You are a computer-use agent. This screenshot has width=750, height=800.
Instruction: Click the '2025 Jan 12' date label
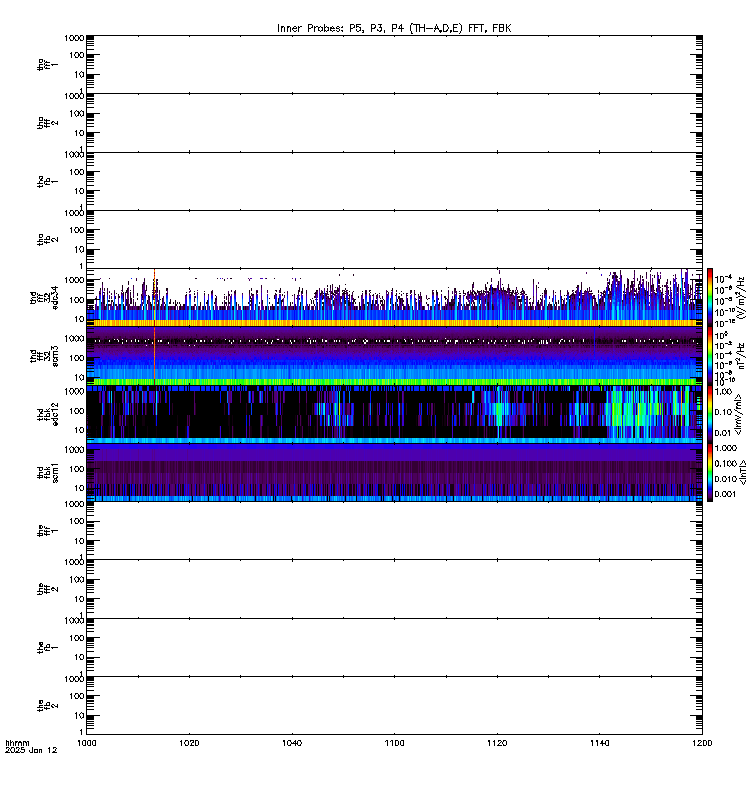pos(31,751)
